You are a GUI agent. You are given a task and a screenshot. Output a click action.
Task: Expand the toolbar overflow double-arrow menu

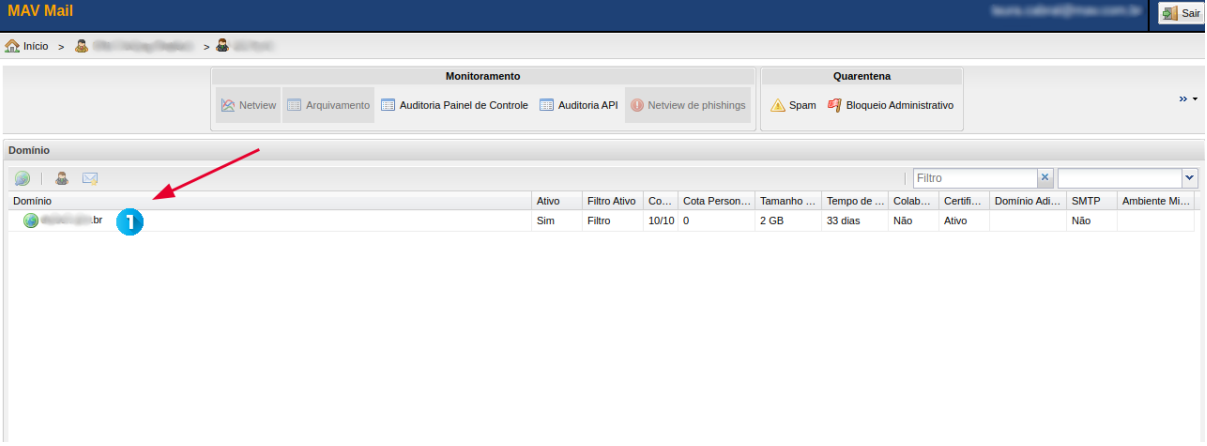click(x=1187, y=99)
